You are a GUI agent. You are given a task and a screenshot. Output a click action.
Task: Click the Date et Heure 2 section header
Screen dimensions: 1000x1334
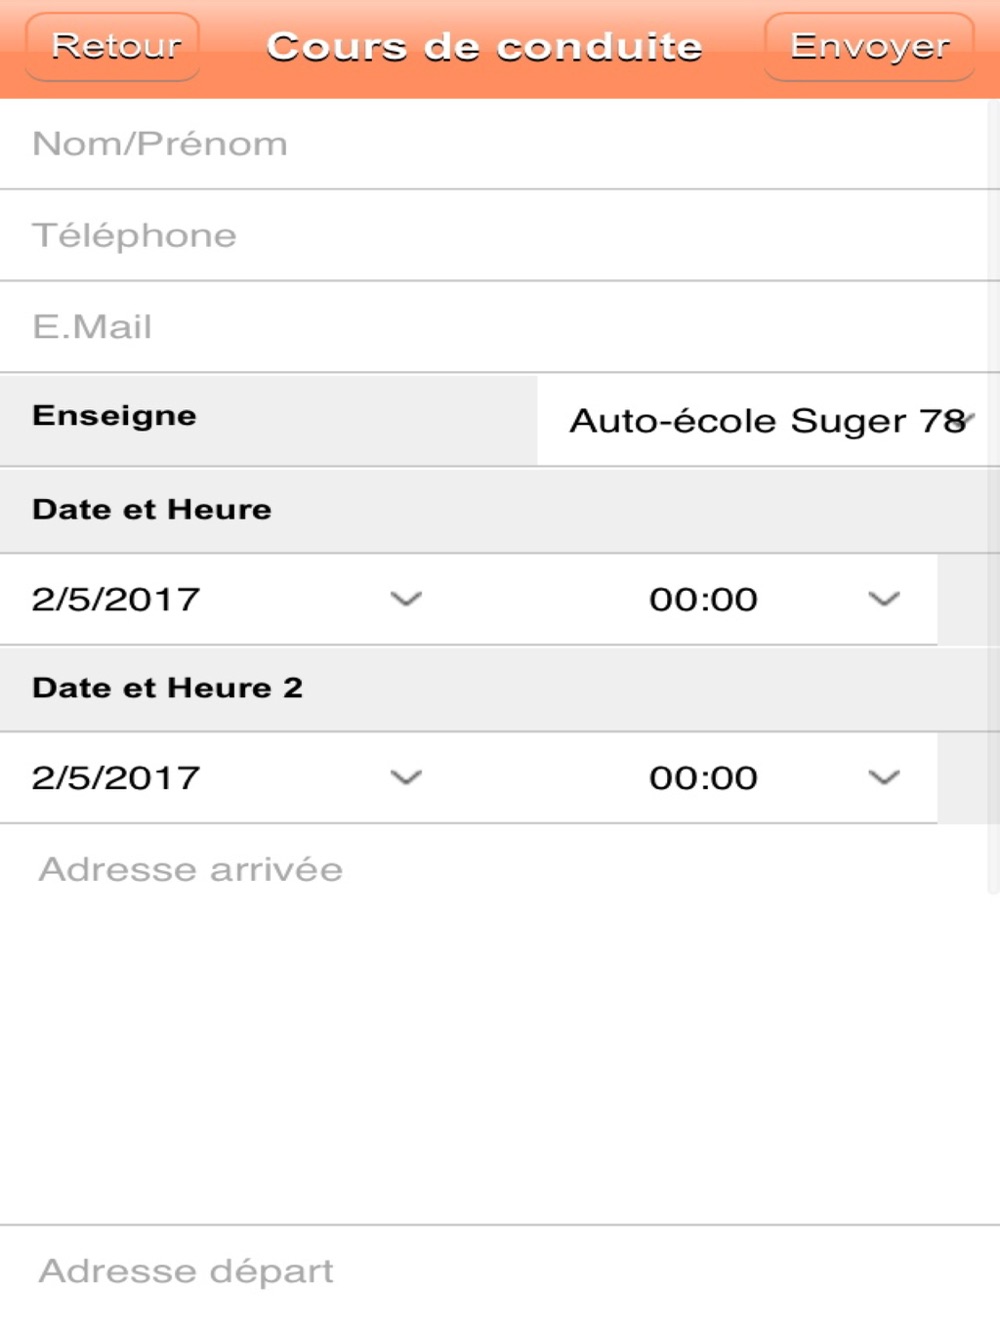click(x=167, y=688)
